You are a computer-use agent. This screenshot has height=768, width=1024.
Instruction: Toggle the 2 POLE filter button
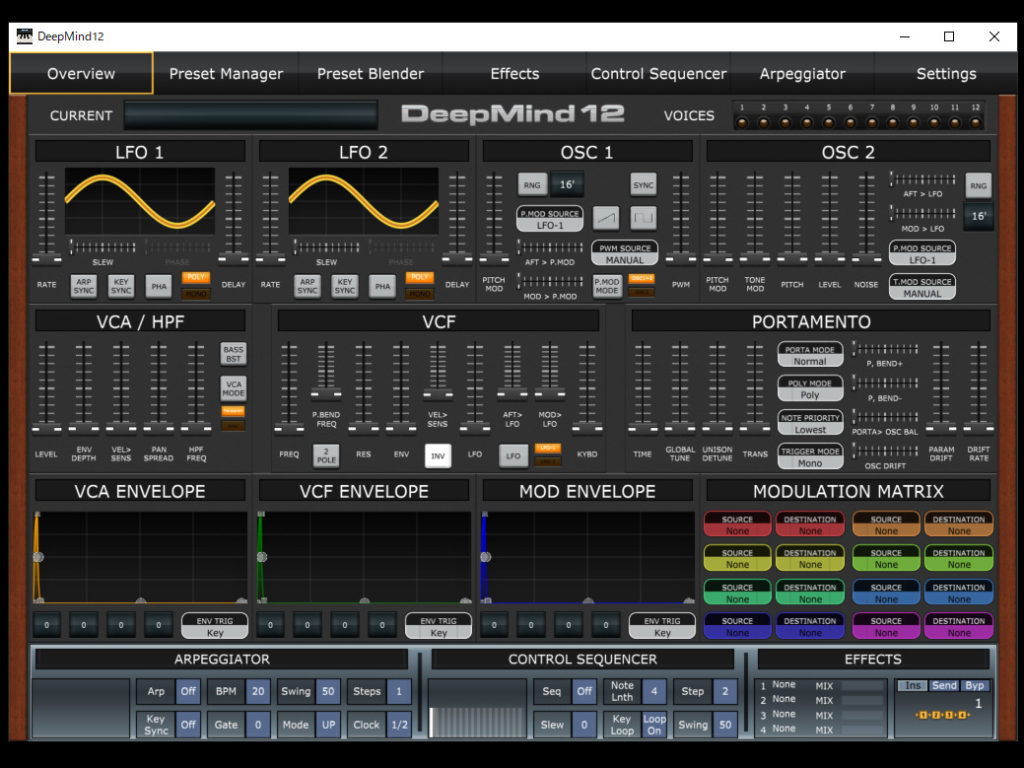click(x=326, y=456)
